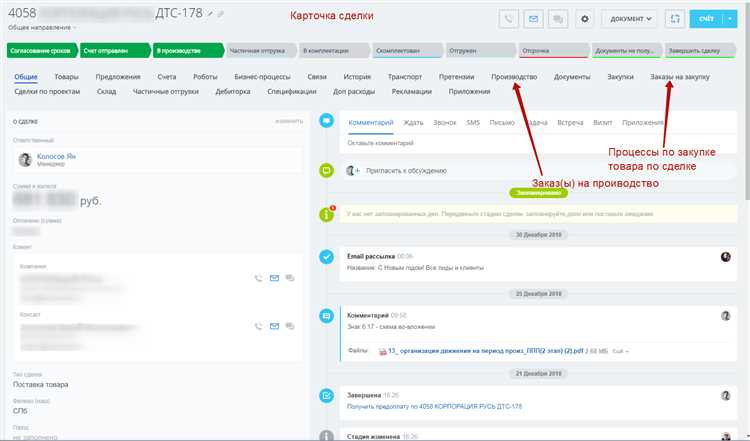Screen dimensions: 750x441
Task: Click PDF file icon in comment attachment
Action: tap(383, 352)
